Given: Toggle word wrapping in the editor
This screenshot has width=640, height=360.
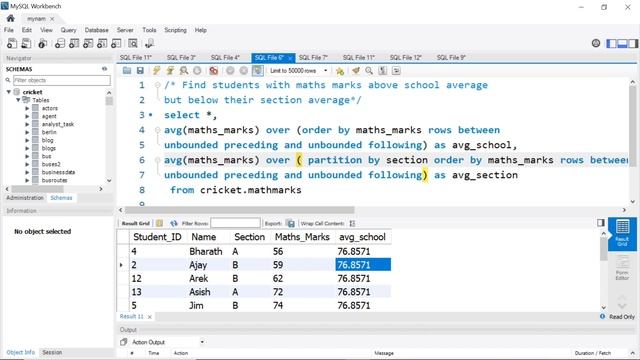Looking at the screenshot, I should point(396,71).
